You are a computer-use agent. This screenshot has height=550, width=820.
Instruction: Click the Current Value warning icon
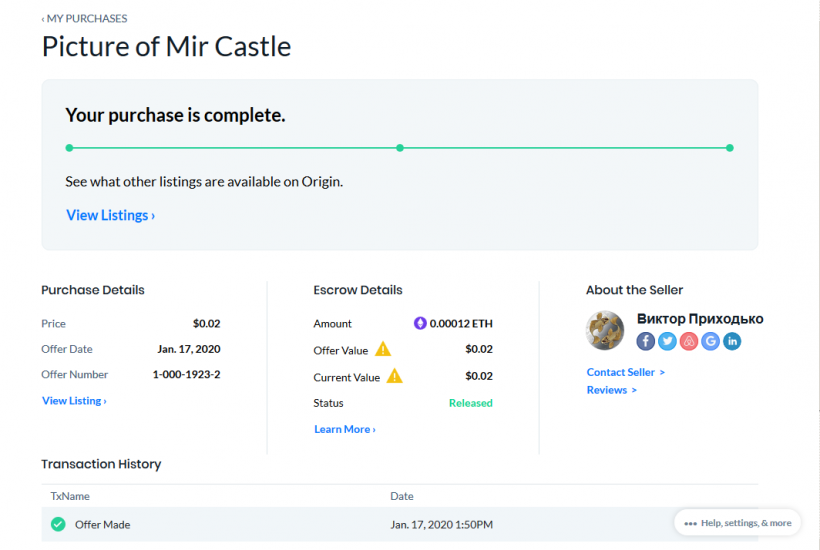(394, 376)
